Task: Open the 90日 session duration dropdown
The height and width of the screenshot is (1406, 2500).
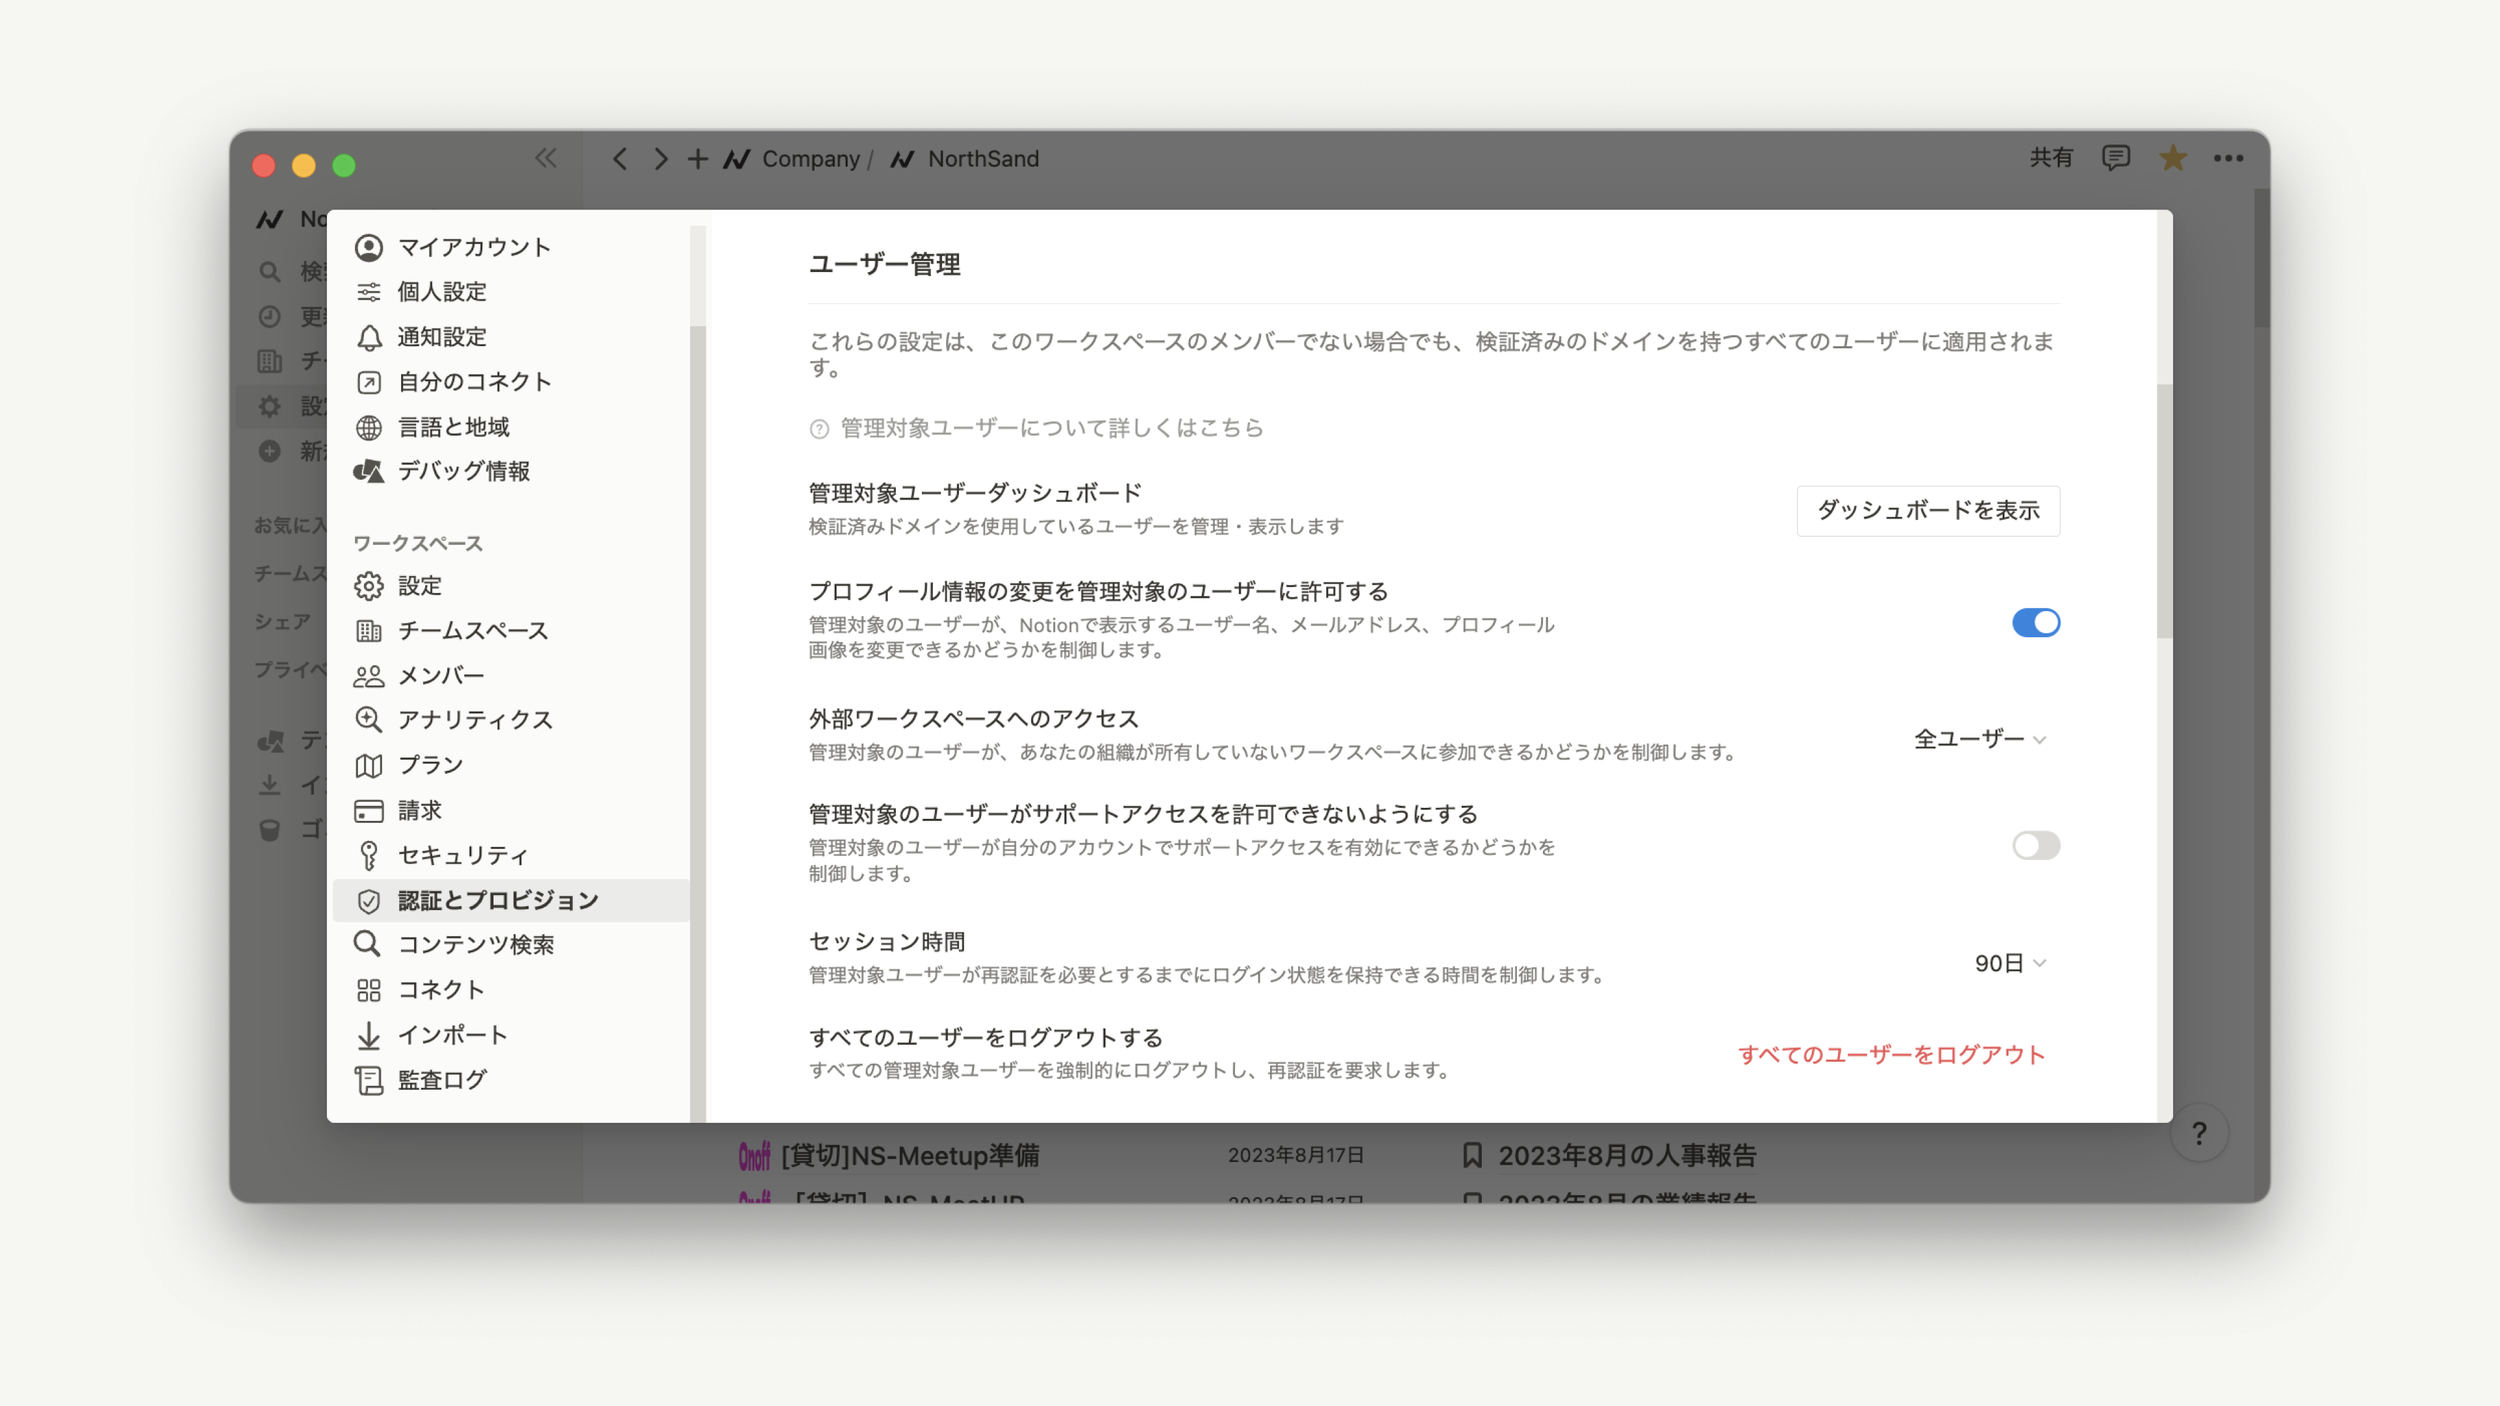Action: pyautogui.click(x=2009, y=963)
